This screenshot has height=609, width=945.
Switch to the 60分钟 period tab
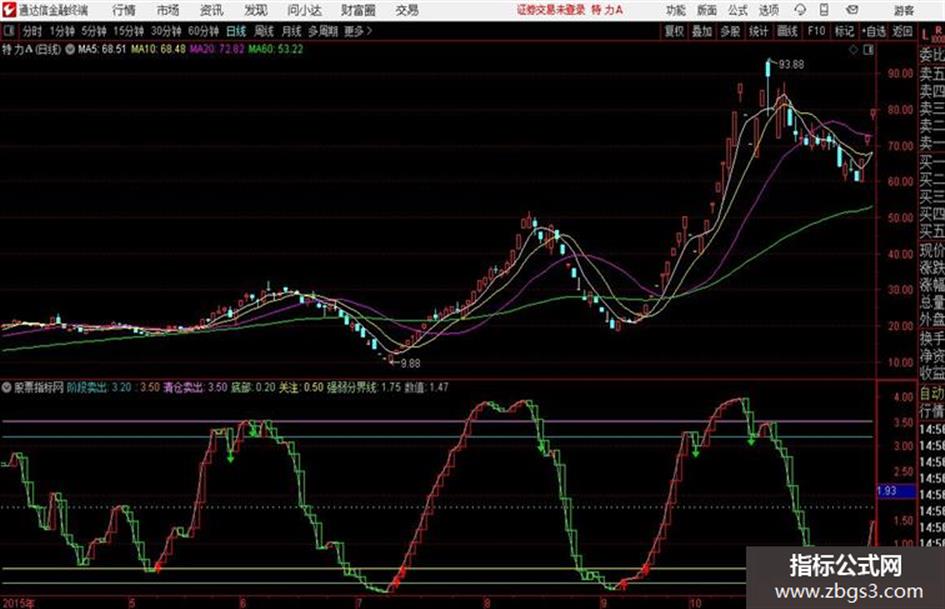click(x=203, y=31)
